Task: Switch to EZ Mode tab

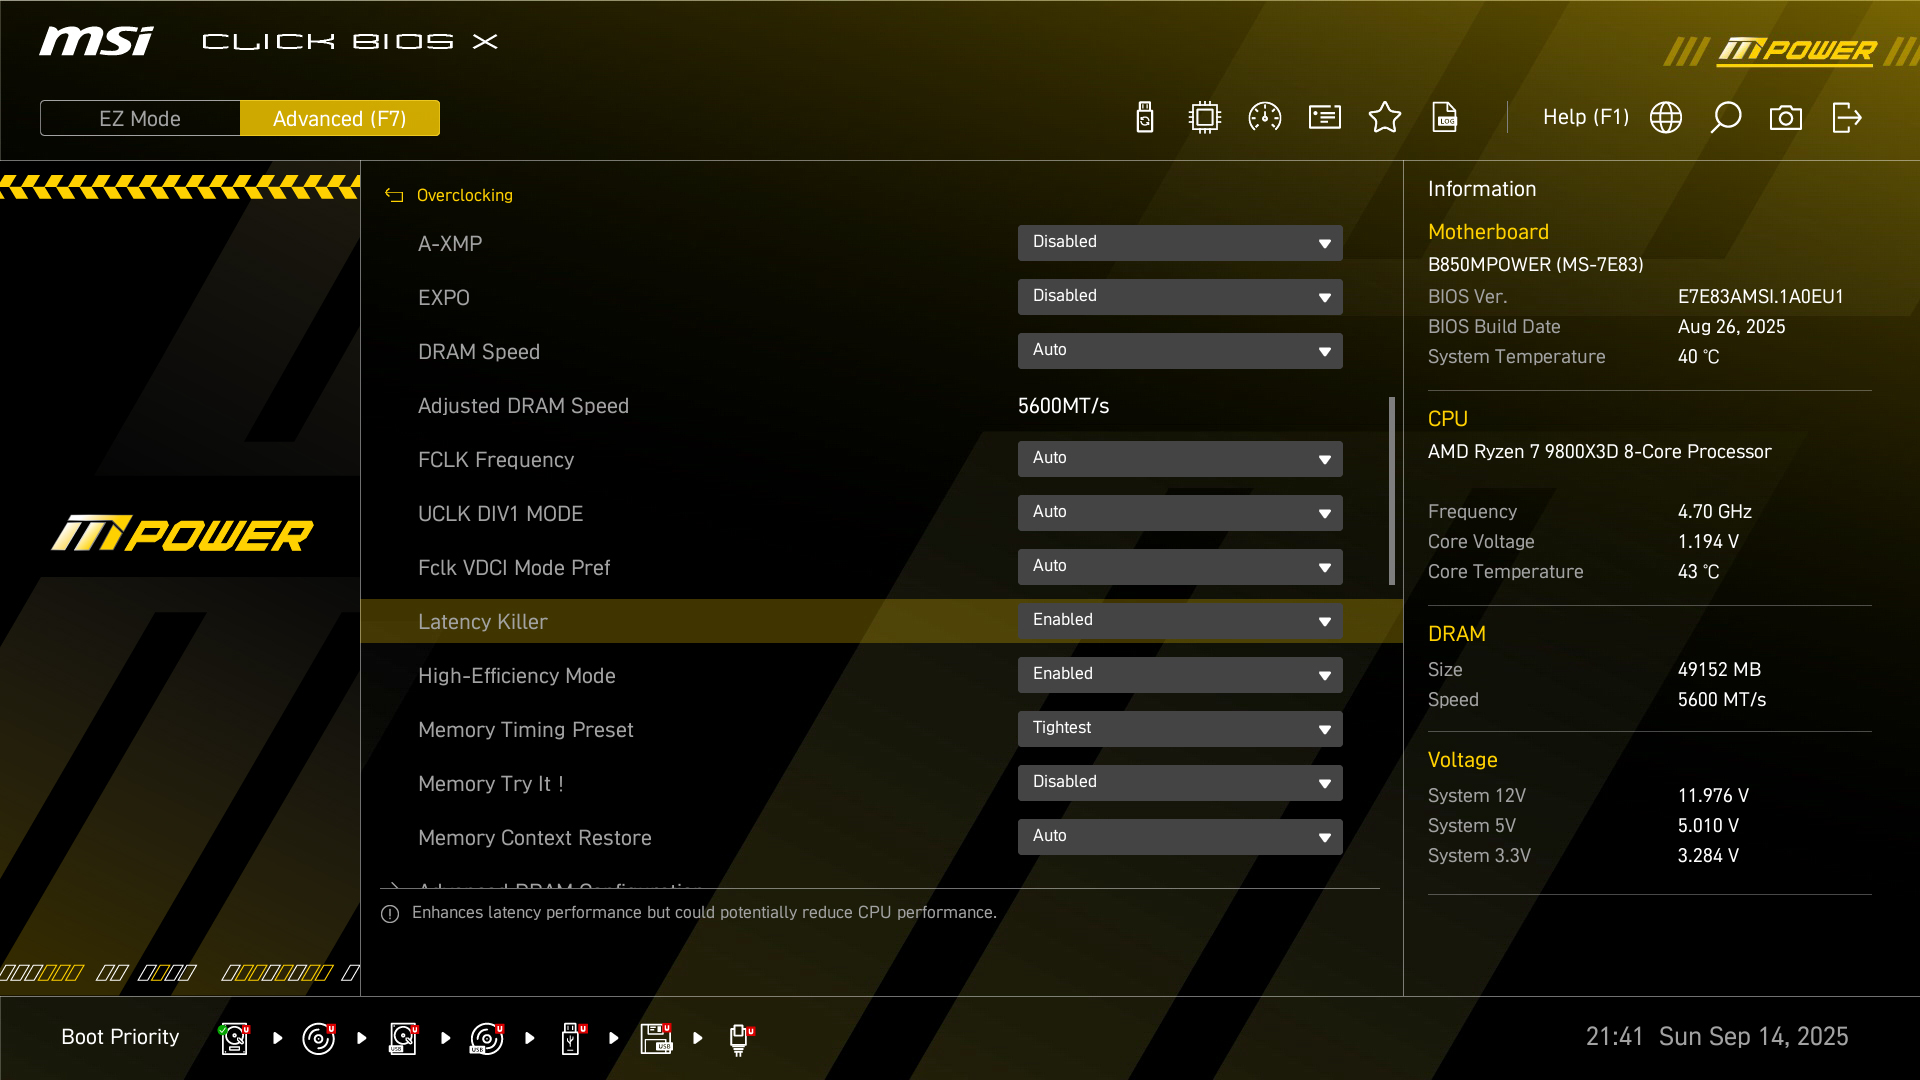Action: (x=140, y=119)
